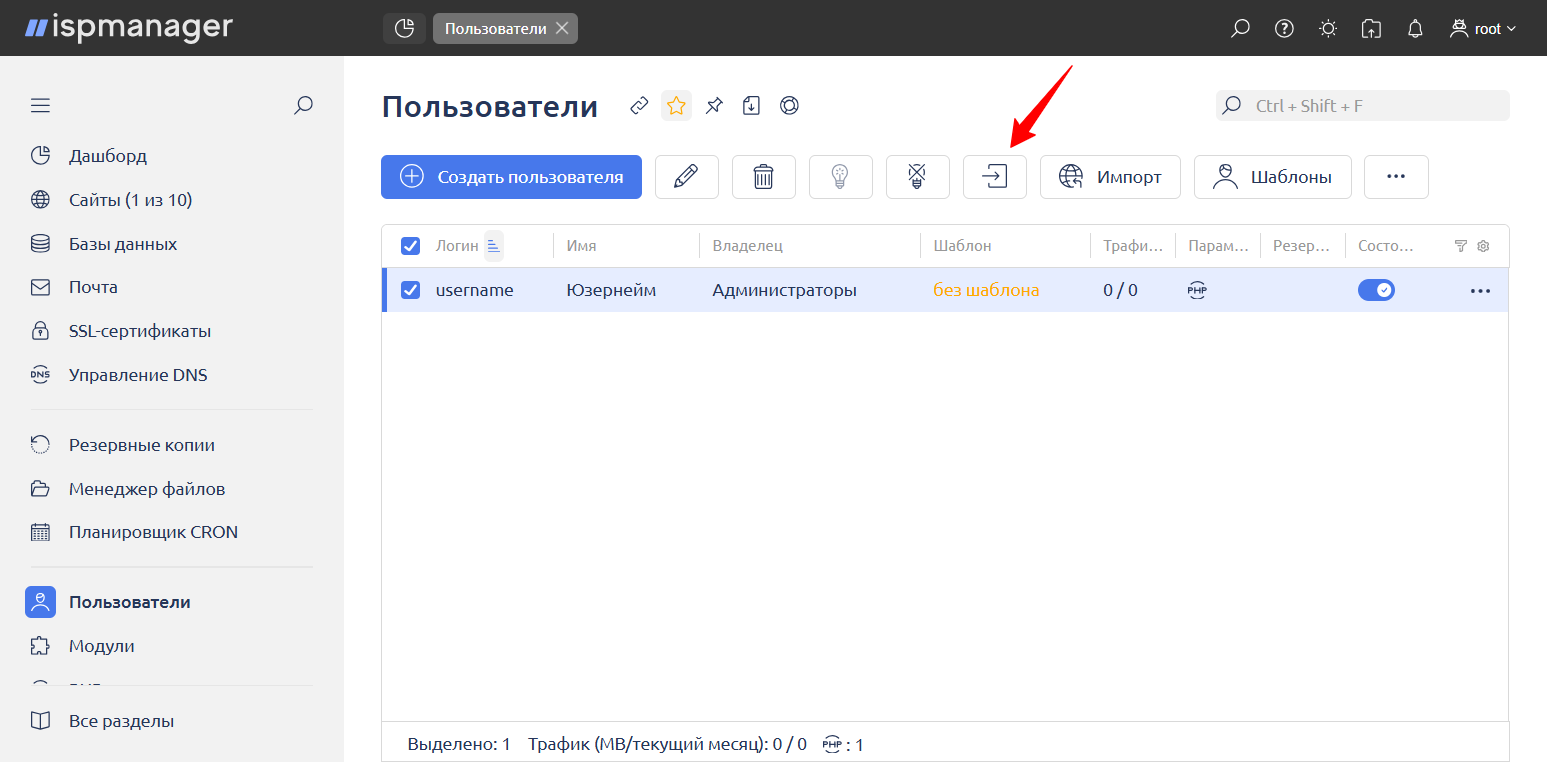Open the notifications bell icon

[x=1415, y=29]
